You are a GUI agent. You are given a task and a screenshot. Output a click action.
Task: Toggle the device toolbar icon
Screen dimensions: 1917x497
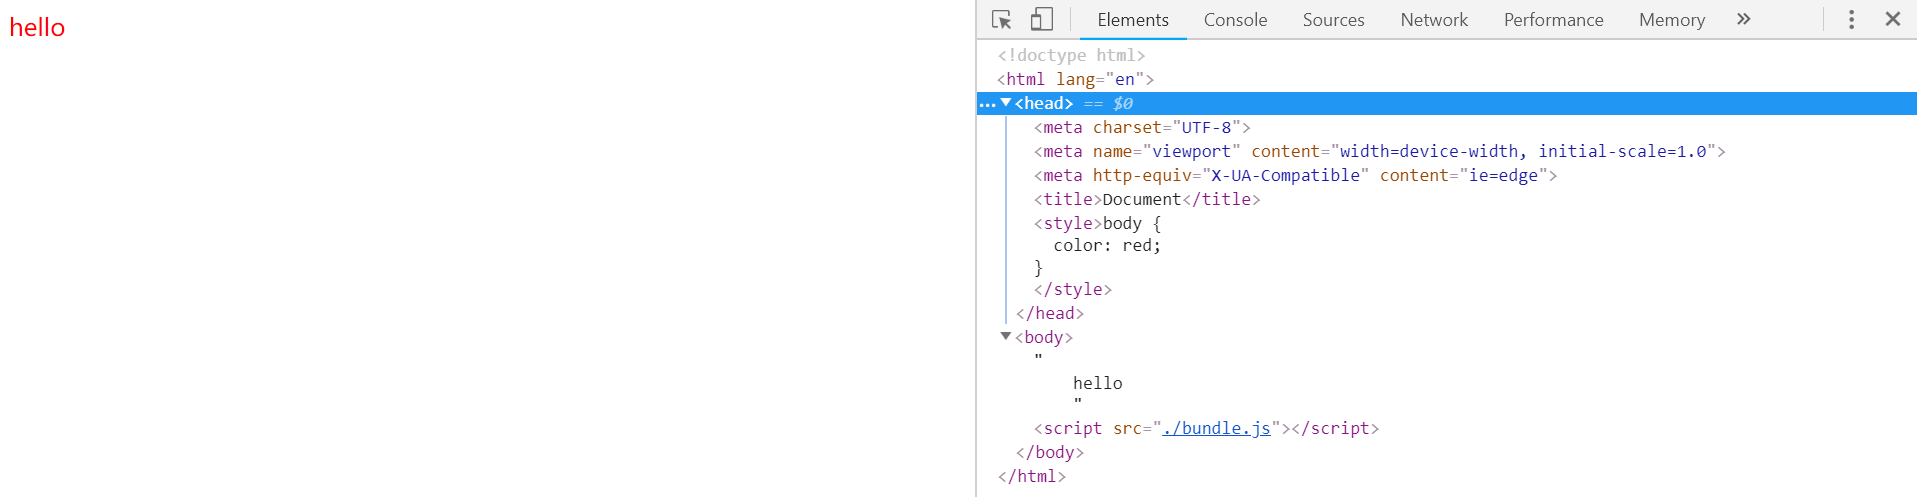1042,19
